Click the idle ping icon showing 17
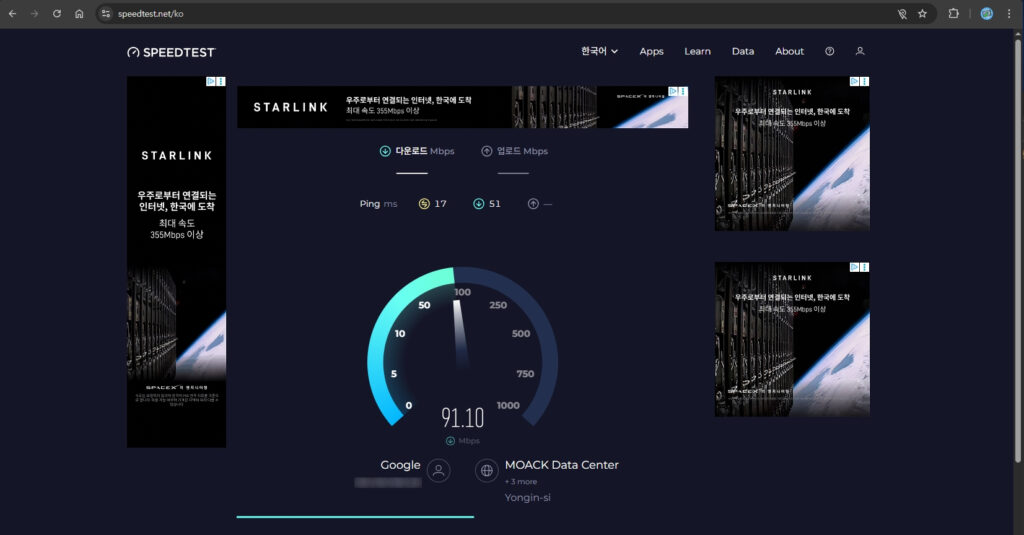This screenshot has height=535, width=1024. pos(424,204)
